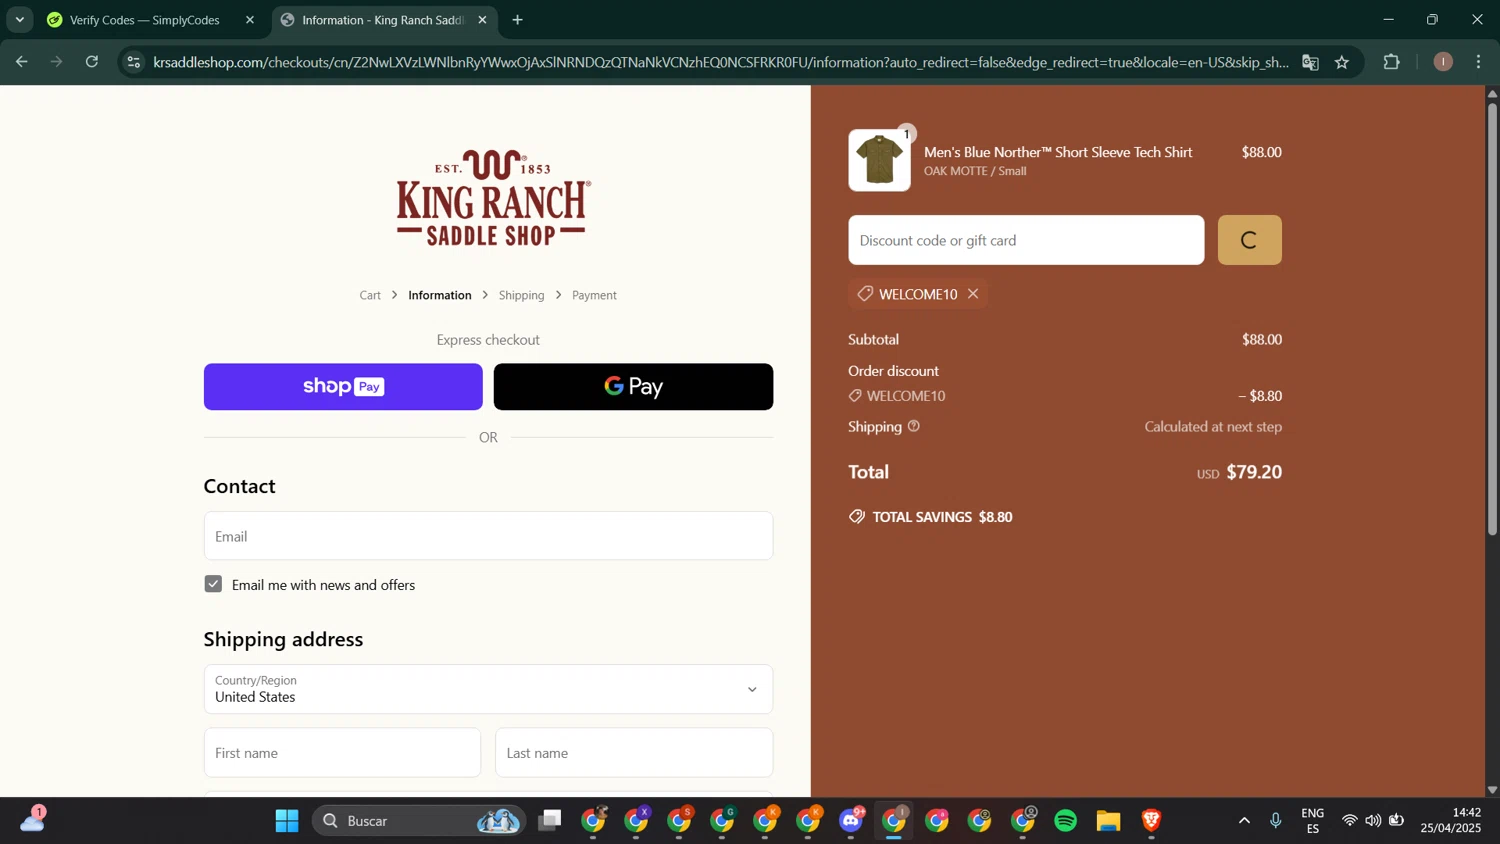Uncheck Email me with news and offers
The height and width of the screenshot is (844, 1500).
click(213, 584)
